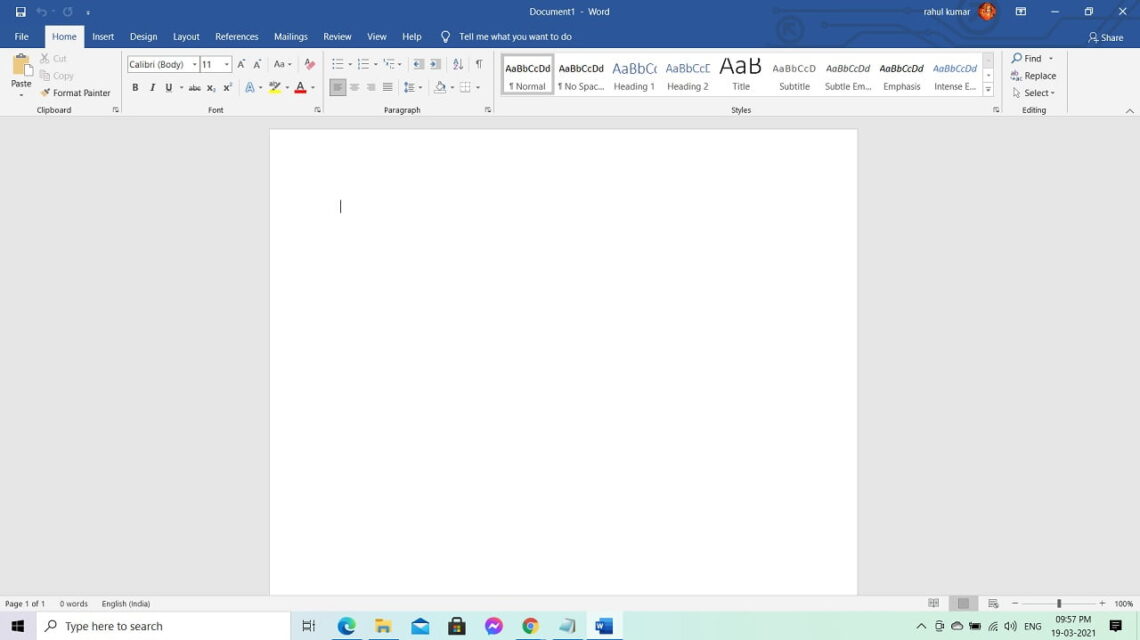Open the font size dropdown

coord(227,64)
